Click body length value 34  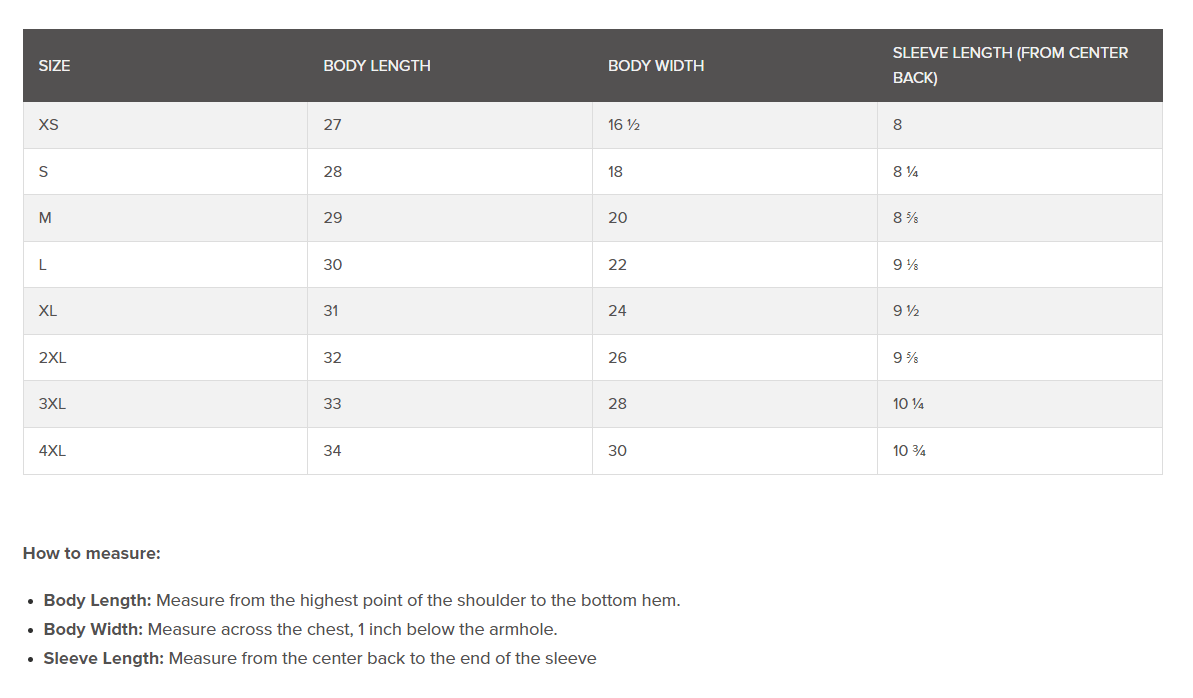[333, 451]
